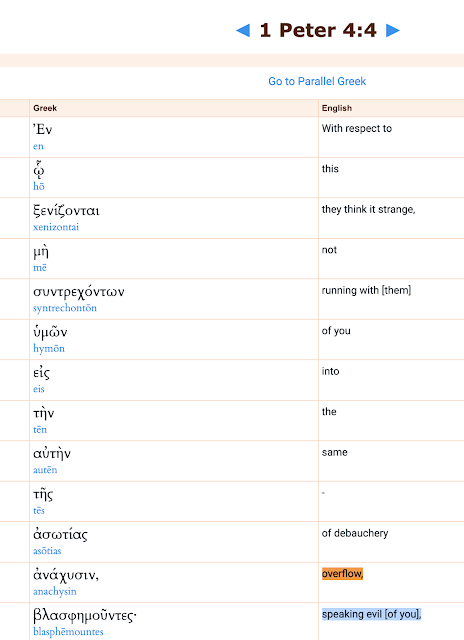Go to next verse with right arrow
Viewport: 464px width, 640px height.
tap(393, 30)
